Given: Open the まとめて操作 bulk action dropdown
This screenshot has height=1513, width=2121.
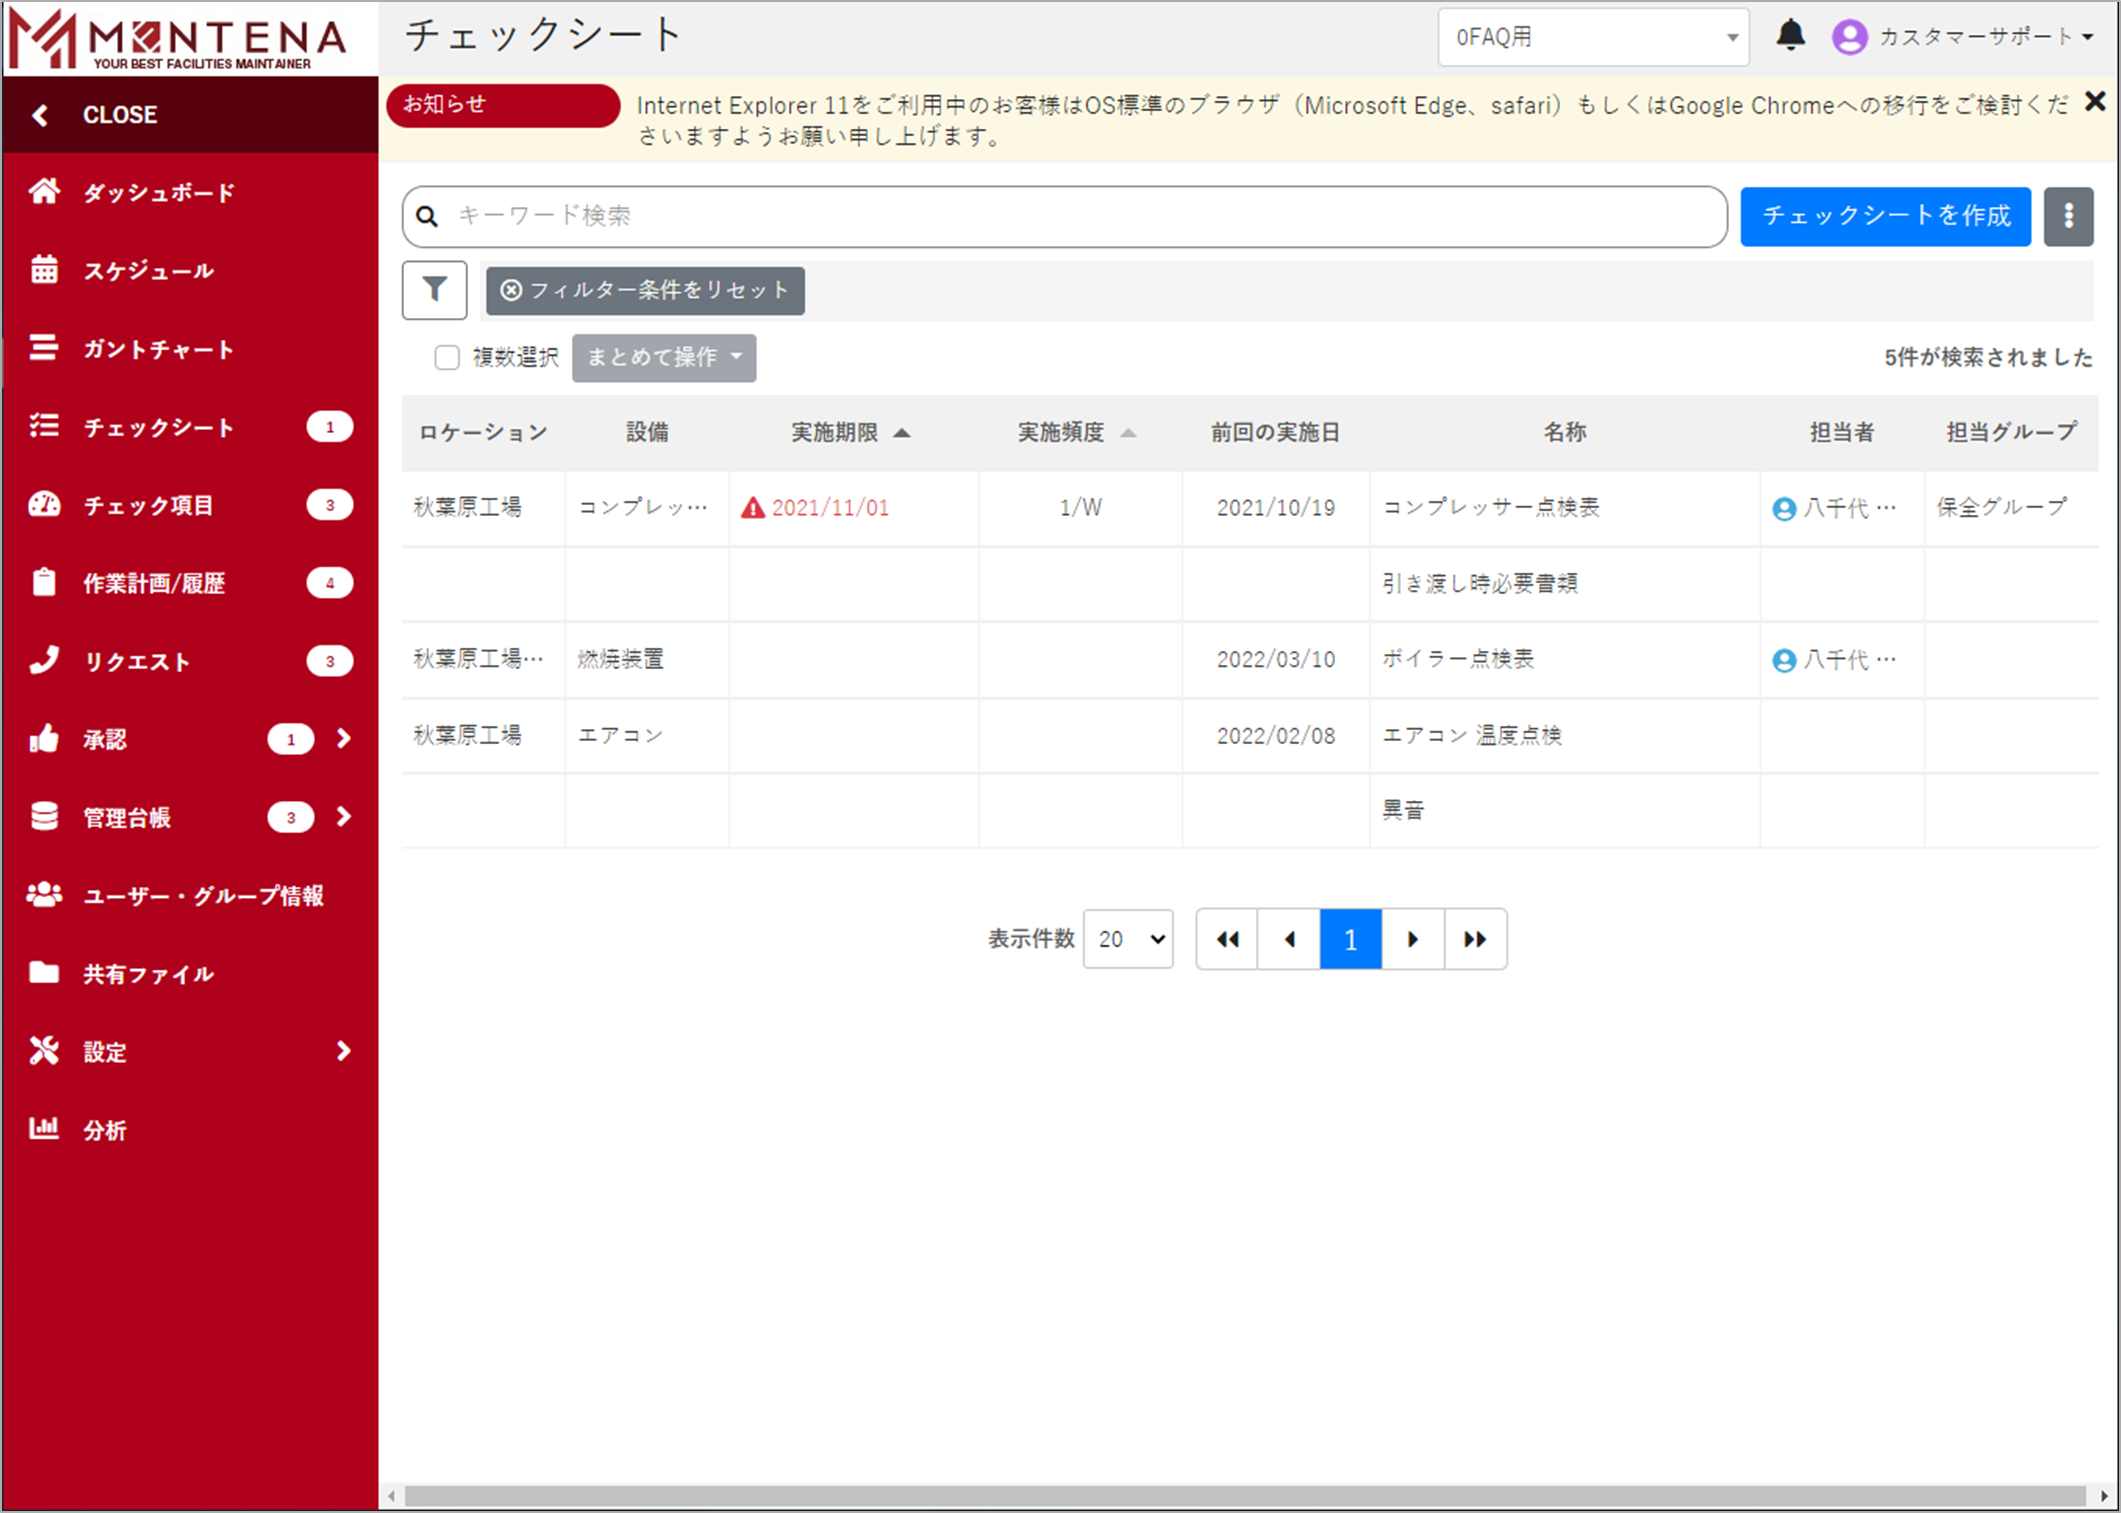Looking at the screenshot, I should click(x=664, y=357).
